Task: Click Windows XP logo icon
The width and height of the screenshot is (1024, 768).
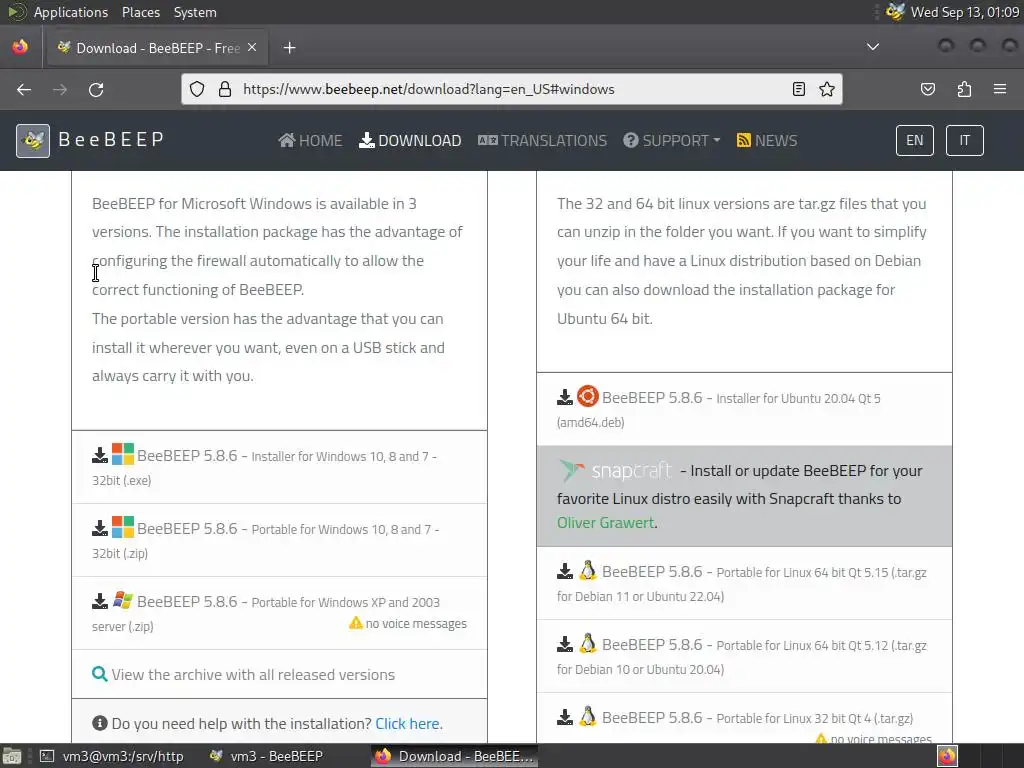Action: click(x=123, y=600)
